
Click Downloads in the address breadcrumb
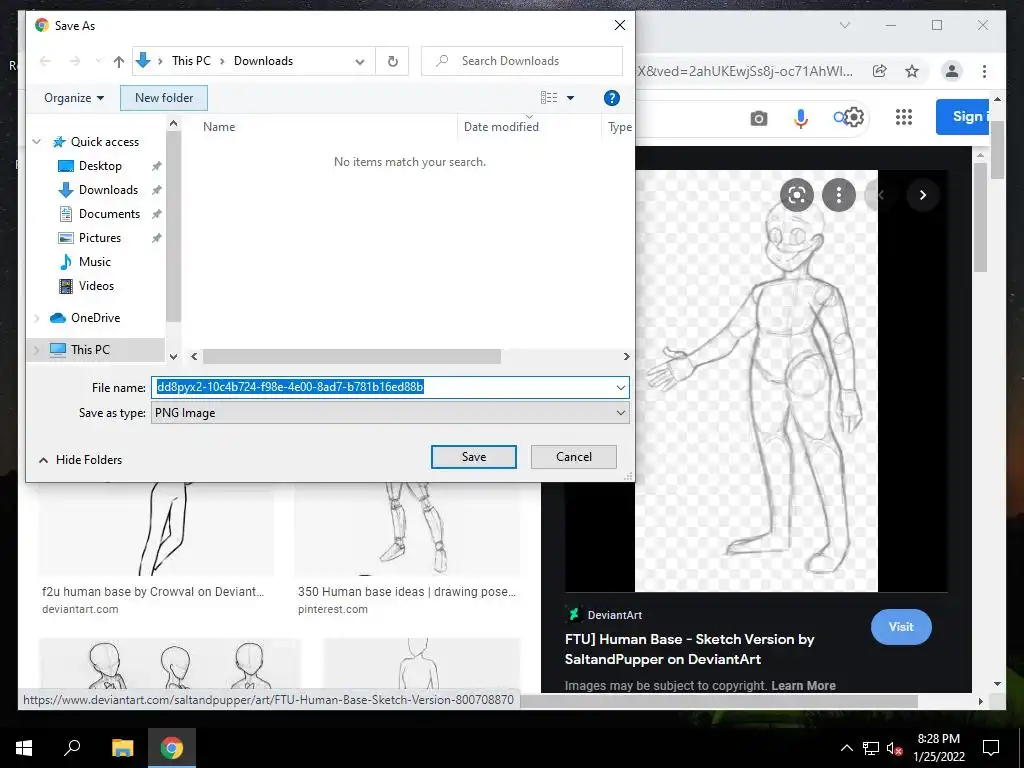263,61
